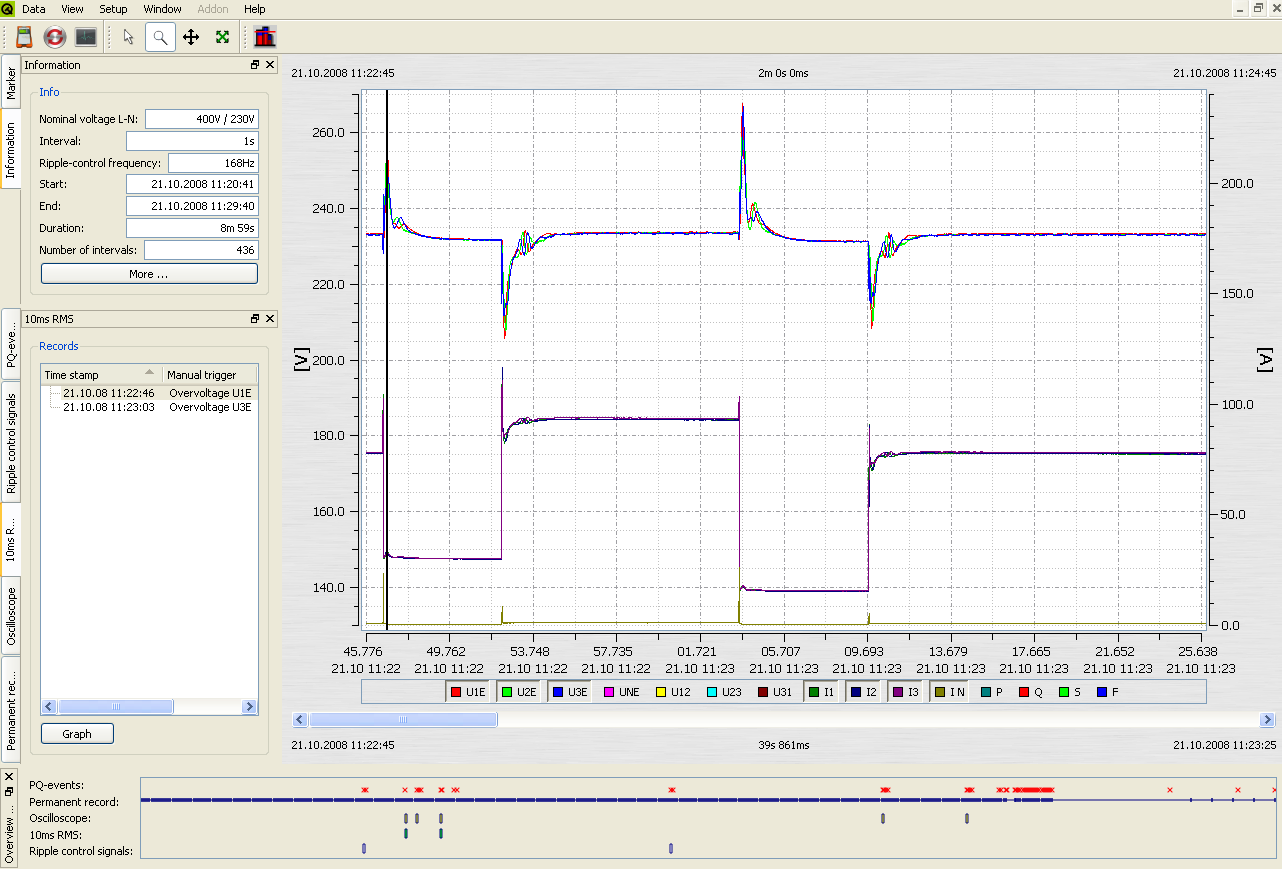Enable the Q reactive power channel
The width and height of the screenshot is (1282, 869).
click(1031, 692)
